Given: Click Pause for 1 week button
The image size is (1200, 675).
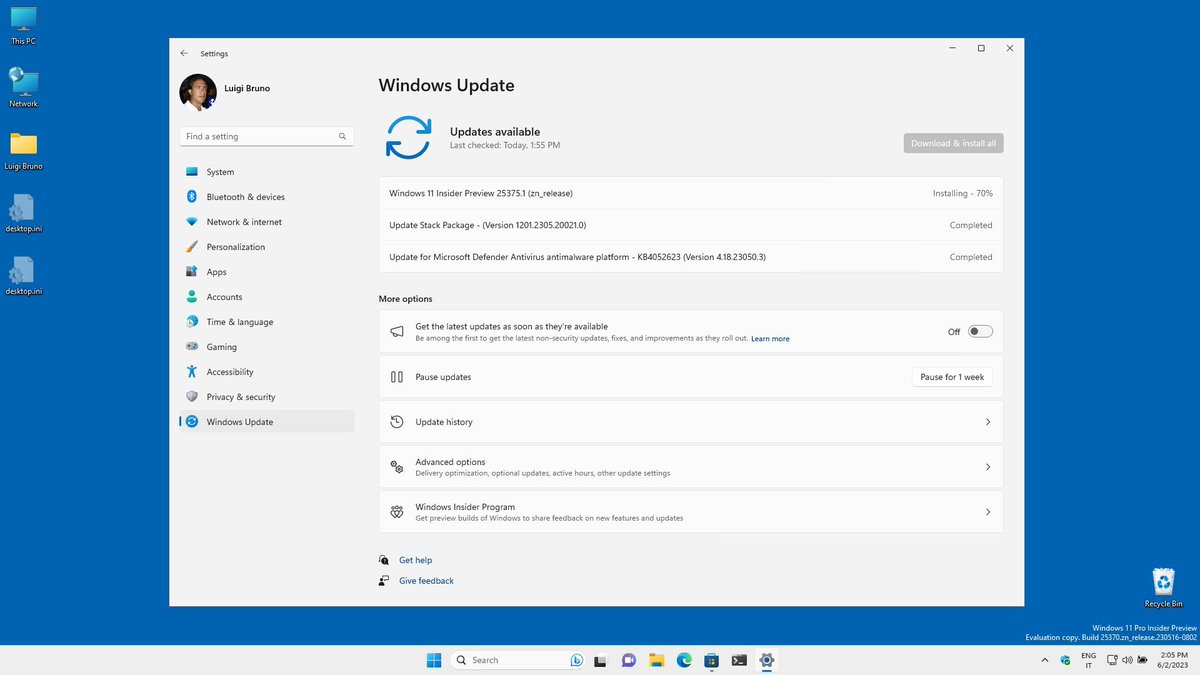Looking at the screenshot, I should pyautogui.click(x=952, y=377).
